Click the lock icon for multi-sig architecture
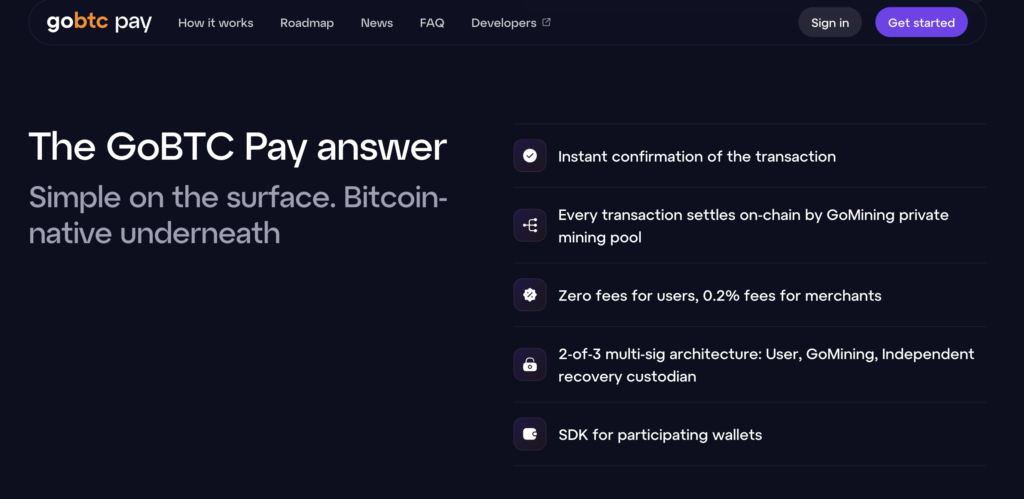The width and height of the screenshot is (1024, 499). click(x=530, y=364)
